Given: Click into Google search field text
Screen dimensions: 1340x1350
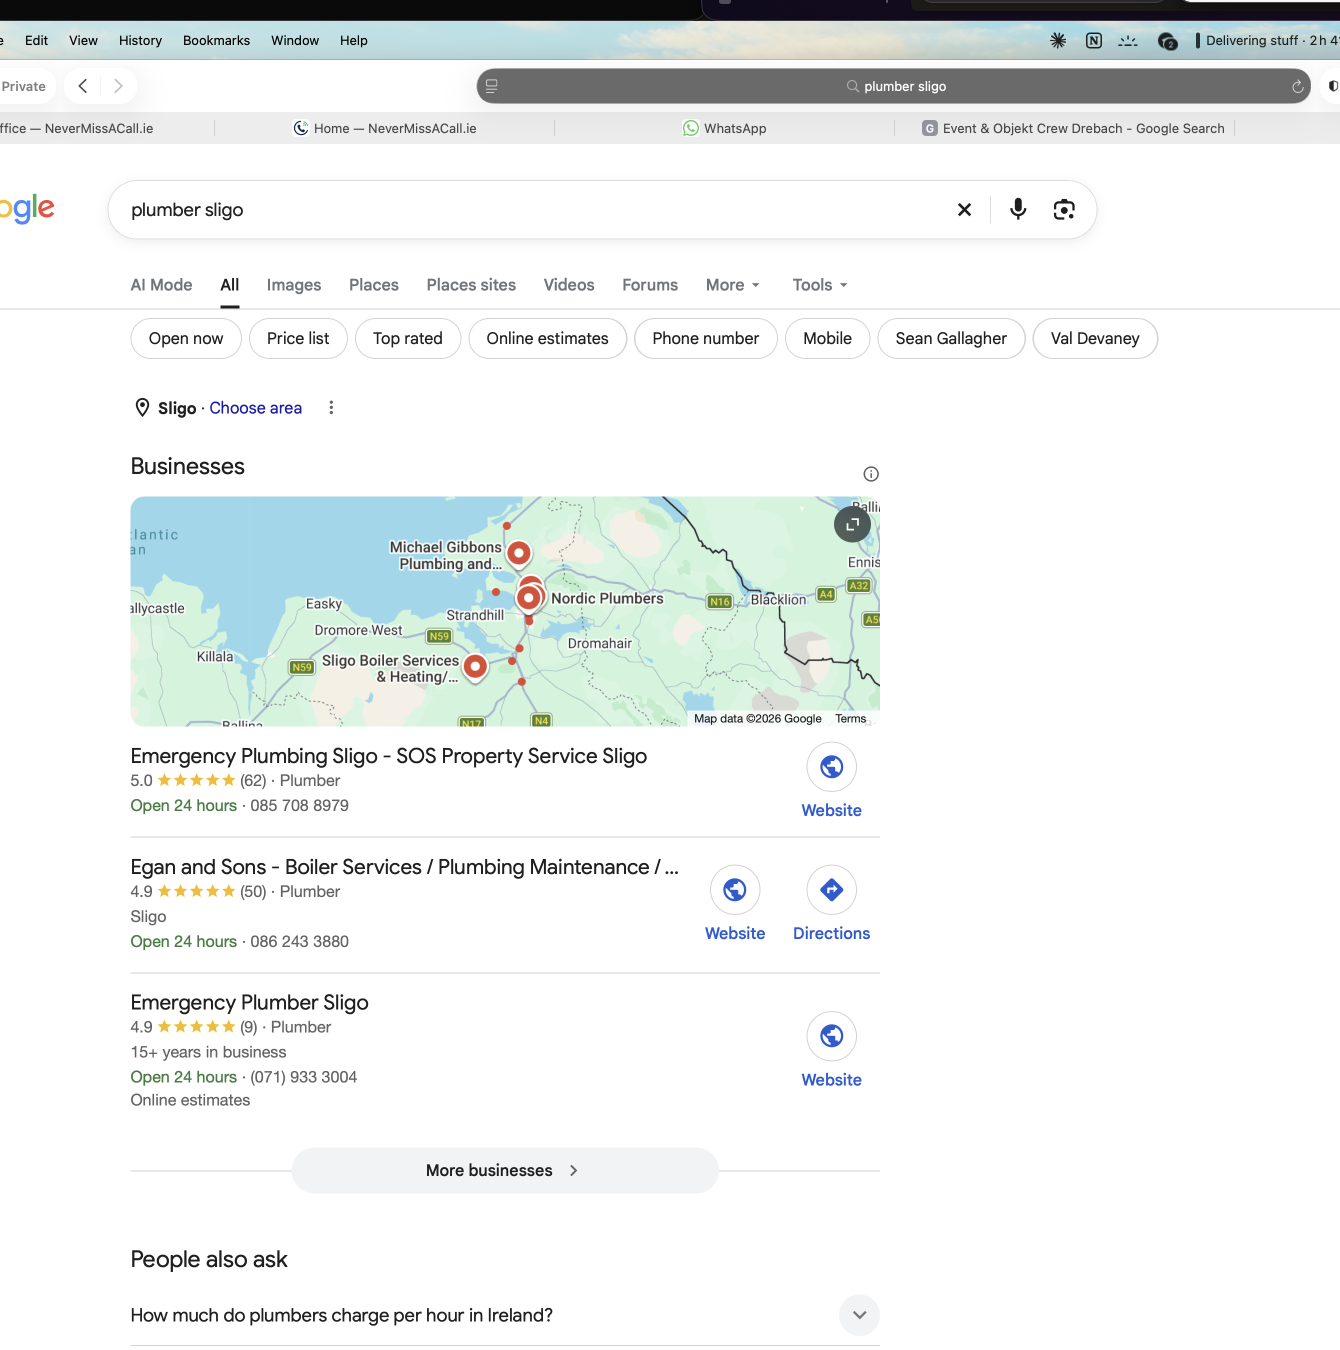Looking at the screenshot, I should (187, 210).
